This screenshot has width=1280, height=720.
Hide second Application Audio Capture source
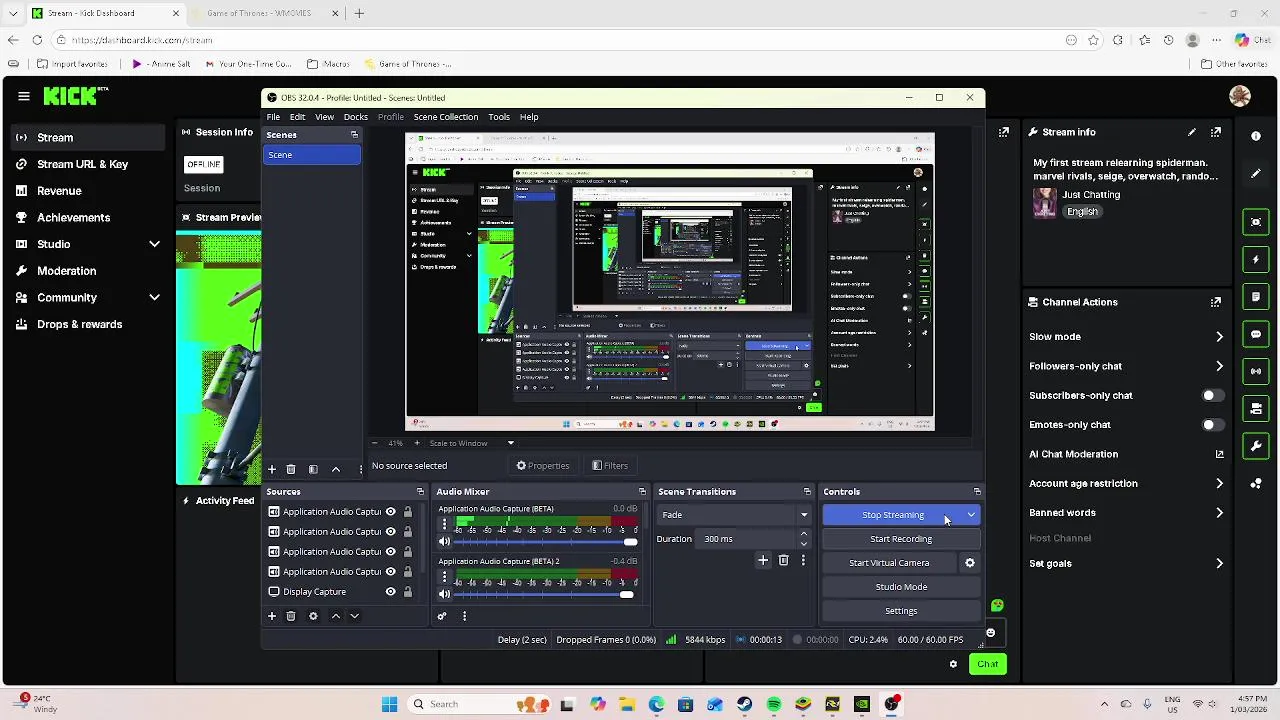click(391, 532)
